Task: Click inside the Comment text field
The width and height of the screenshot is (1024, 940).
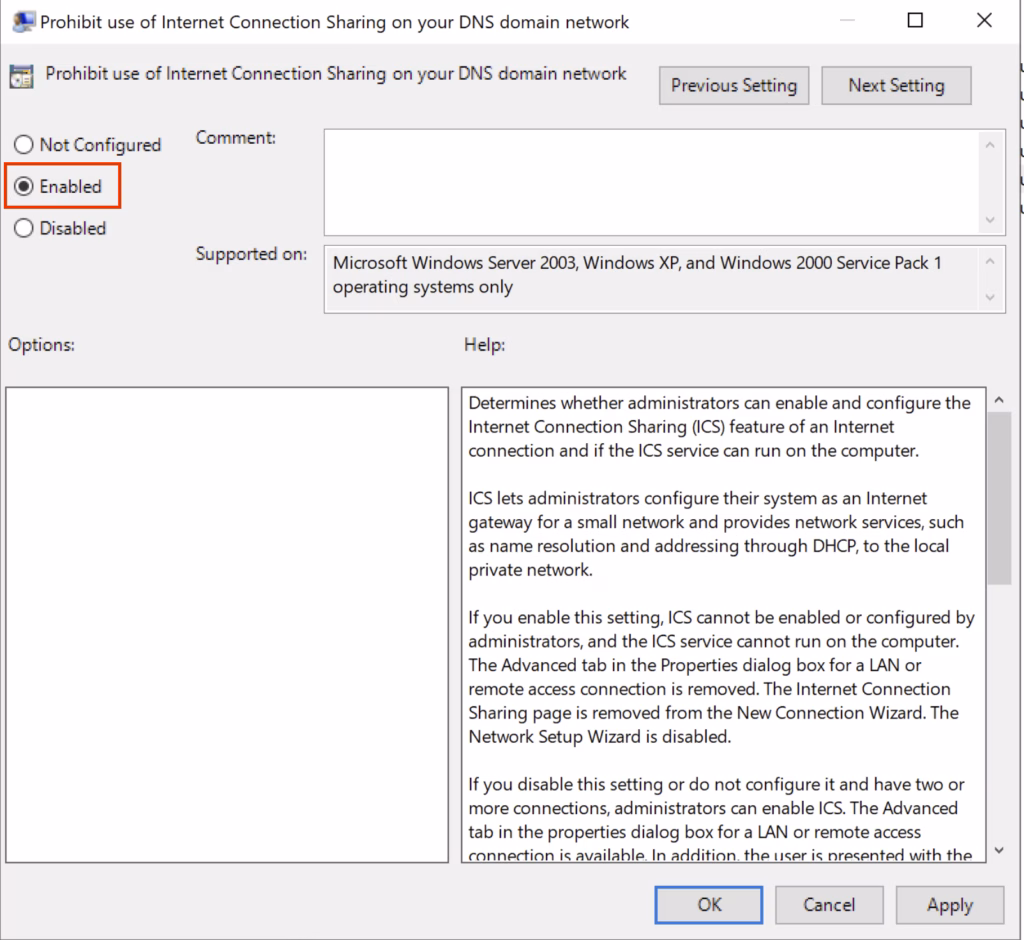Action: pyautogui.click(x=650, y=182)
